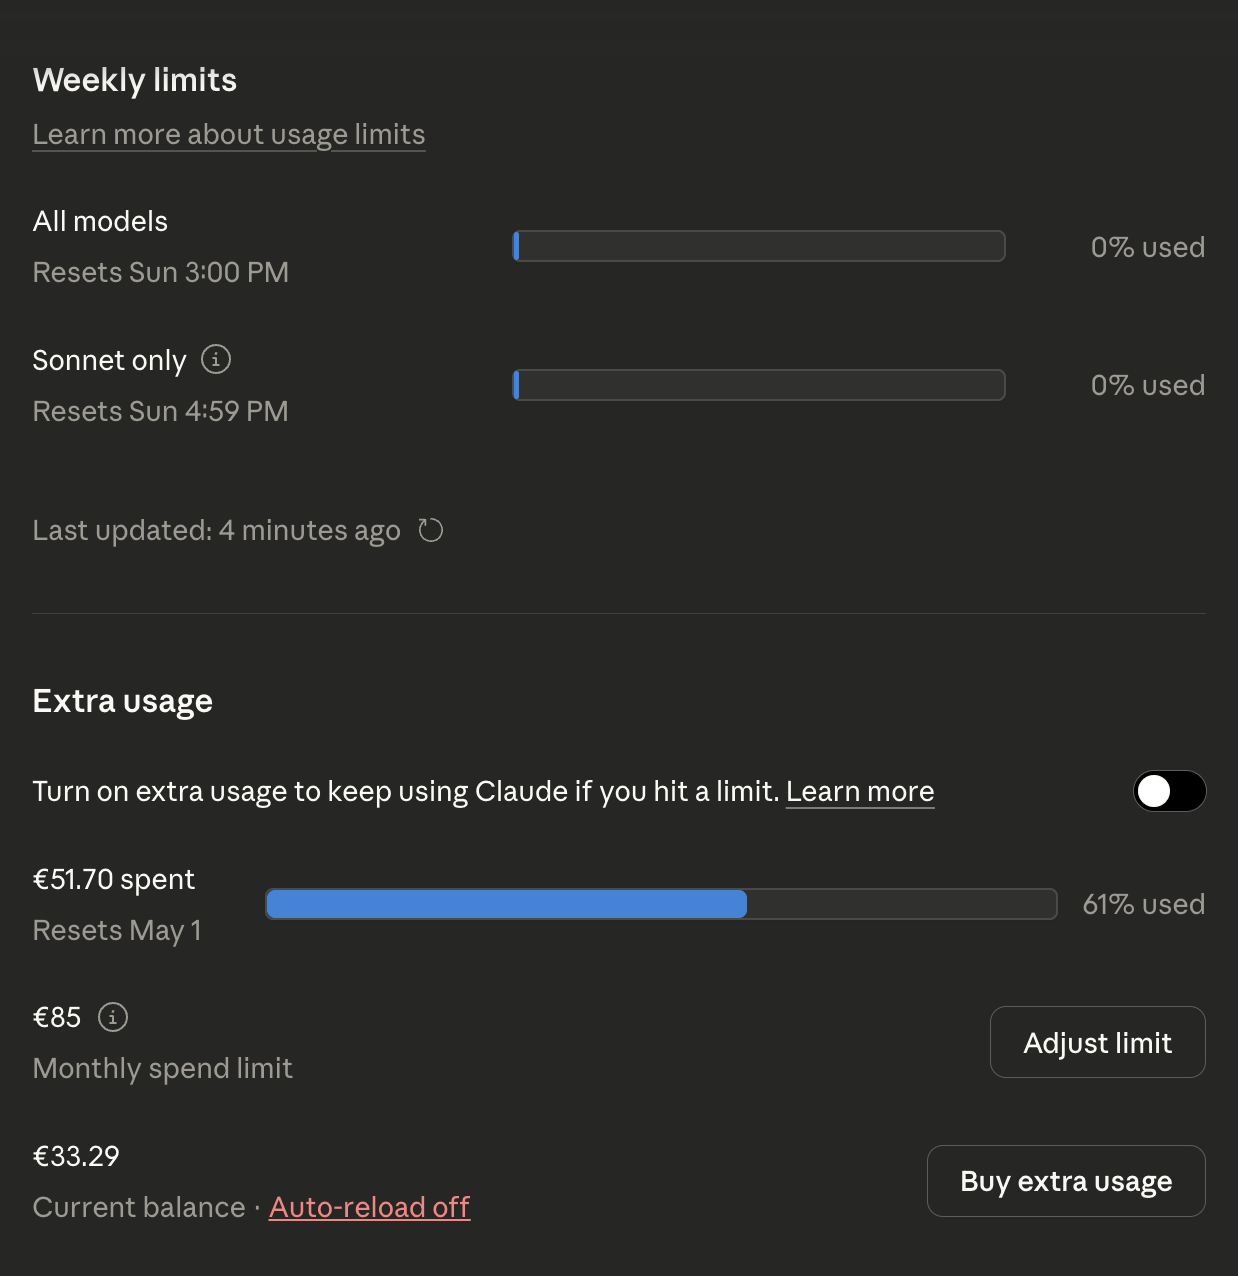Click the info icon next to Sonnet only

(216, 359)
